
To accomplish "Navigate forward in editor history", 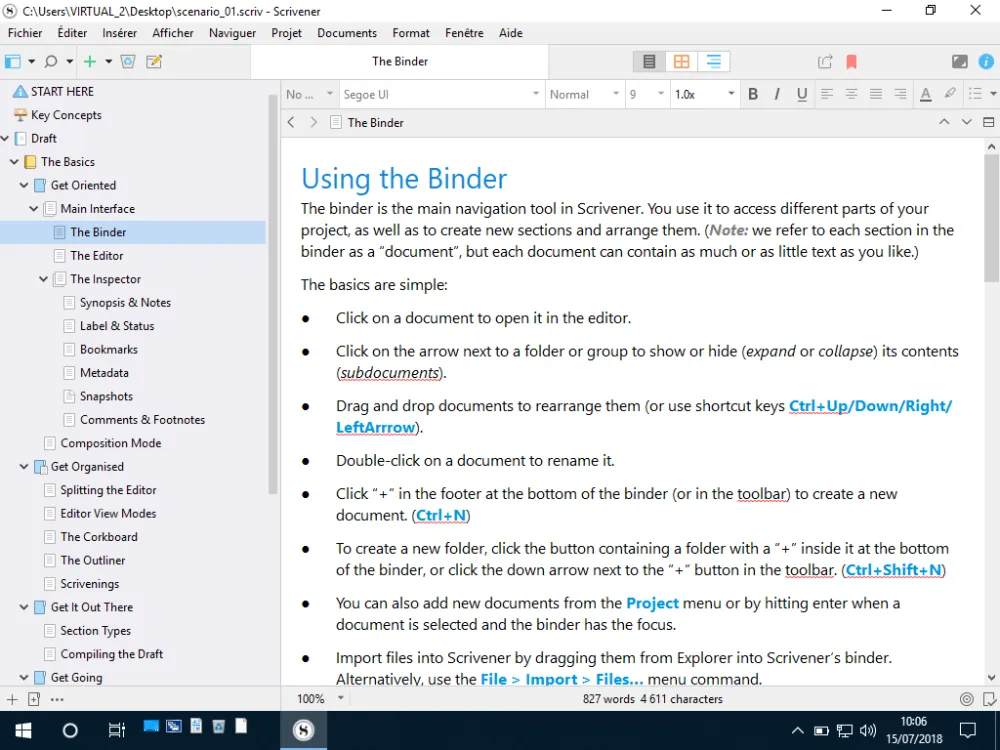I will (313, 122).
